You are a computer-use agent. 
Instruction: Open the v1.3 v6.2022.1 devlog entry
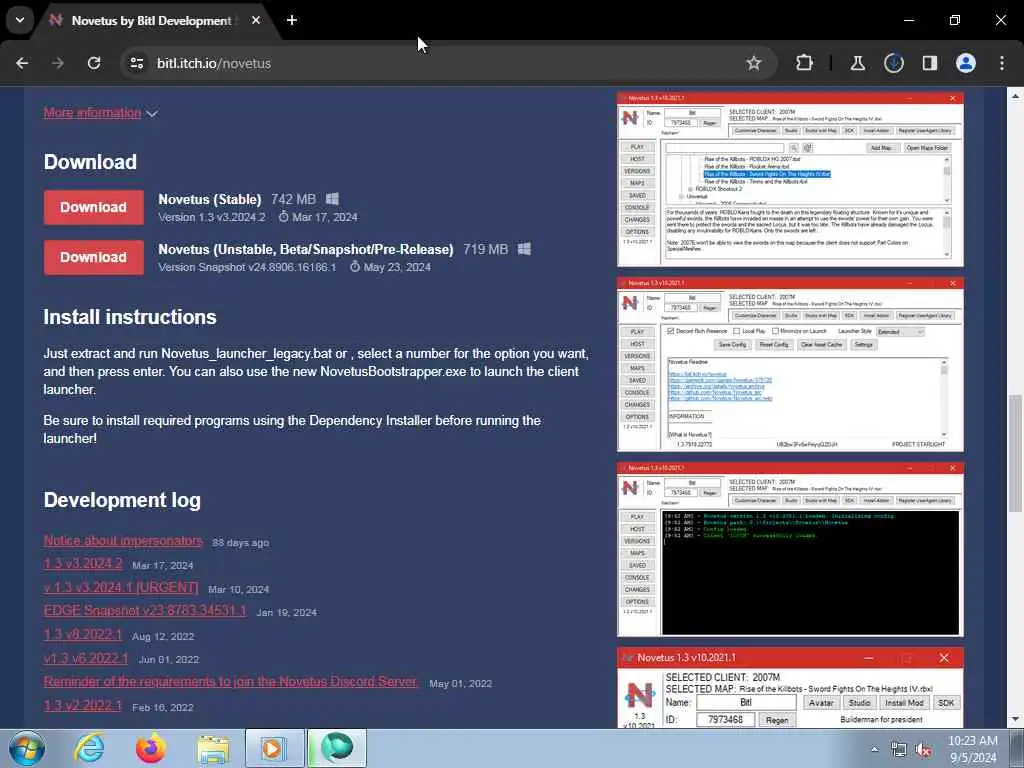click(x=86, y=658)
